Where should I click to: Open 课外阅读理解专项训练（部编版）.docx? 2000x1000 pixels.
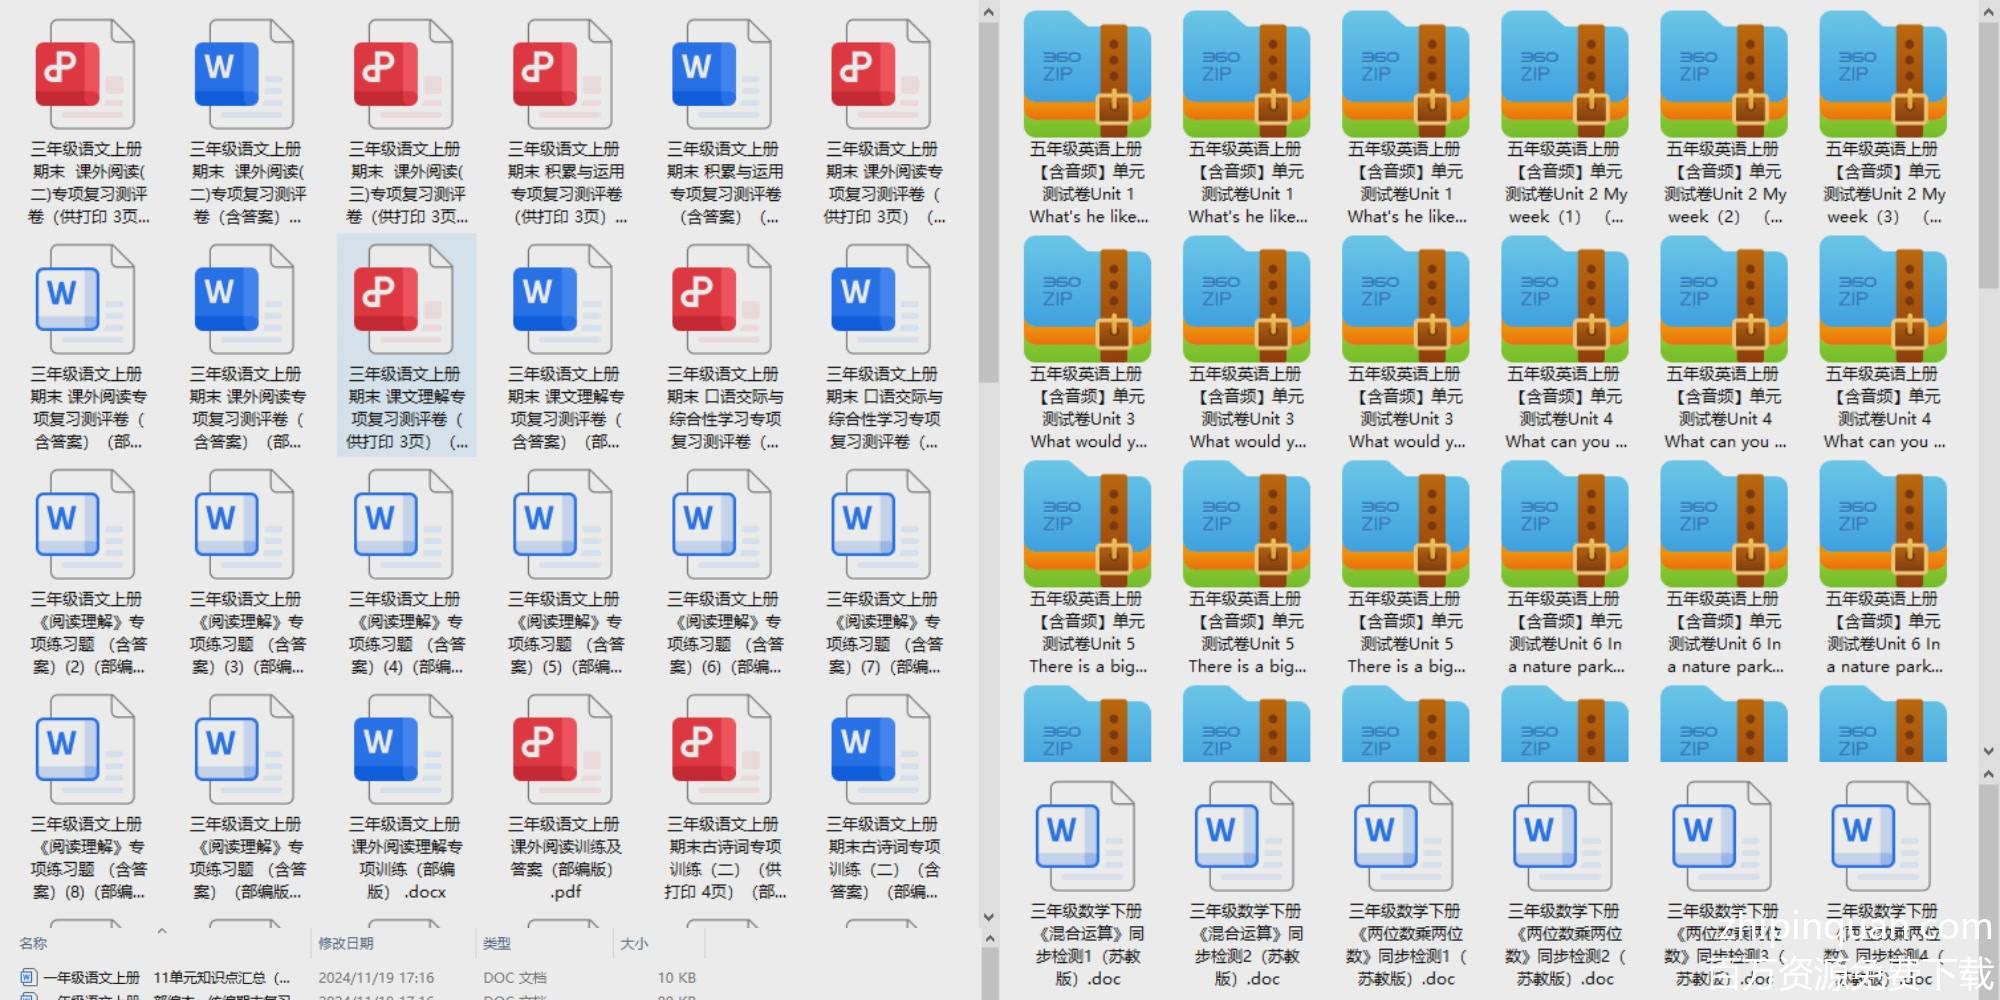click(x=406, y=797)
